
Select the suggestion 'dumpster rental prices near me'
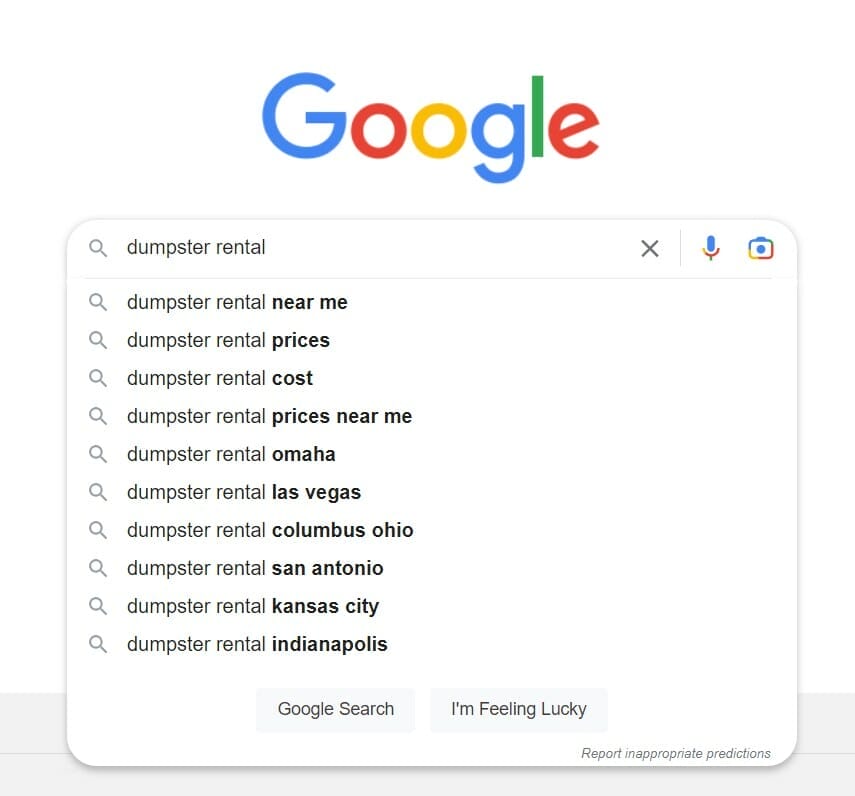coord(269,415)
